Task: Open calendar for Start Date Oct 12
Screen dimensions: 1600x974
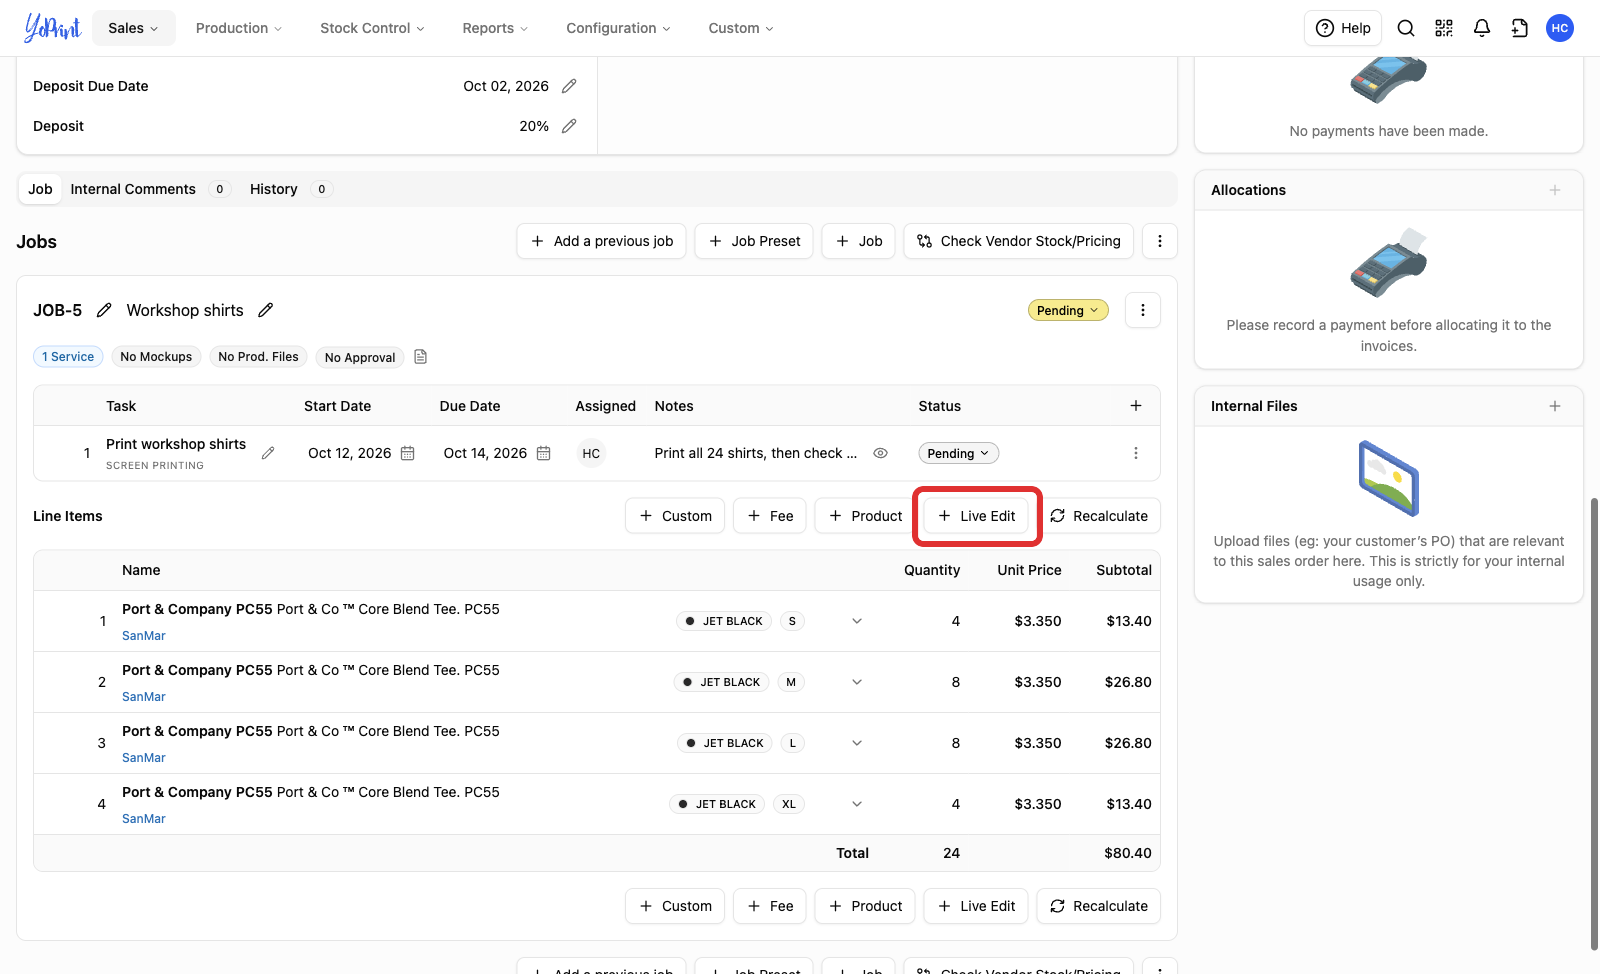Action: point(408,453)
